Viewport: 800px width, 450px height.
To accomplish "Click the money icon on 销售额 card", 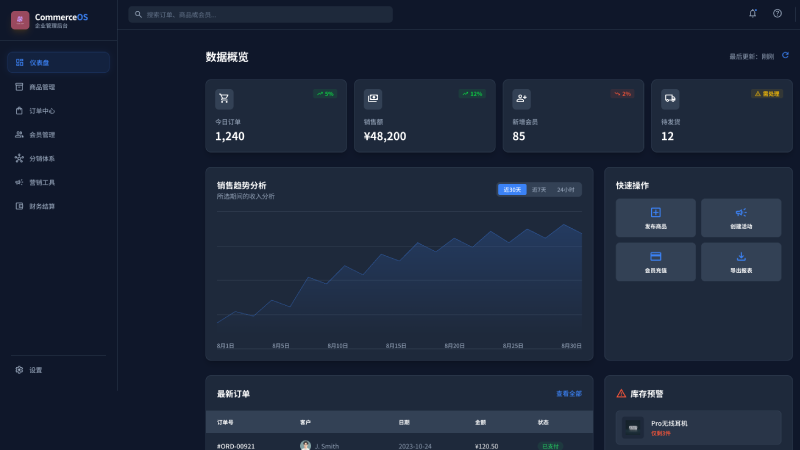I will 373,98.
